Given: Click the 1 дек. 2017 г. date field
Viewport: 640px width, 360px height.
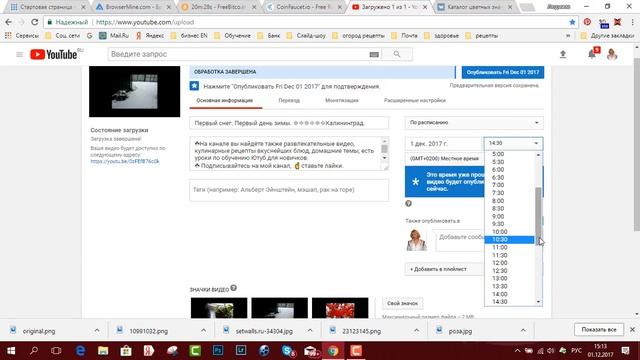Looking at the screenshot, I should coord(443,143).
